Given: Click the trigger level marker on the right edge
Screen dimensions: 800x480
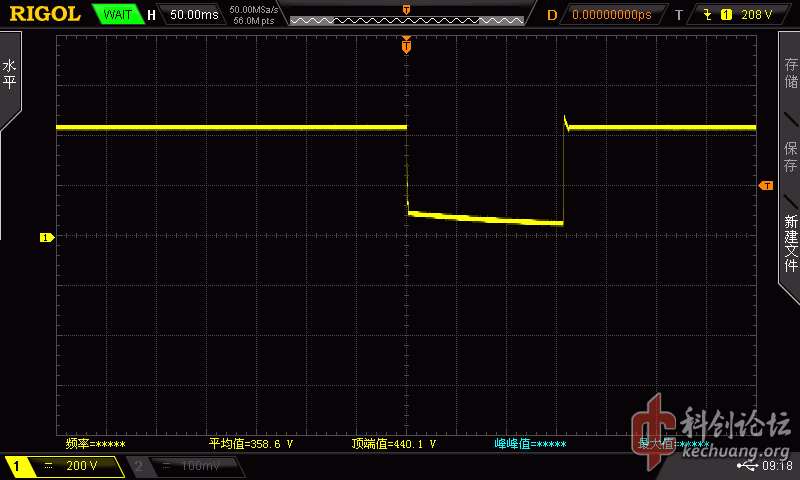Looking at the screenshot, I should pyautogui.click(x=766, y=186).
